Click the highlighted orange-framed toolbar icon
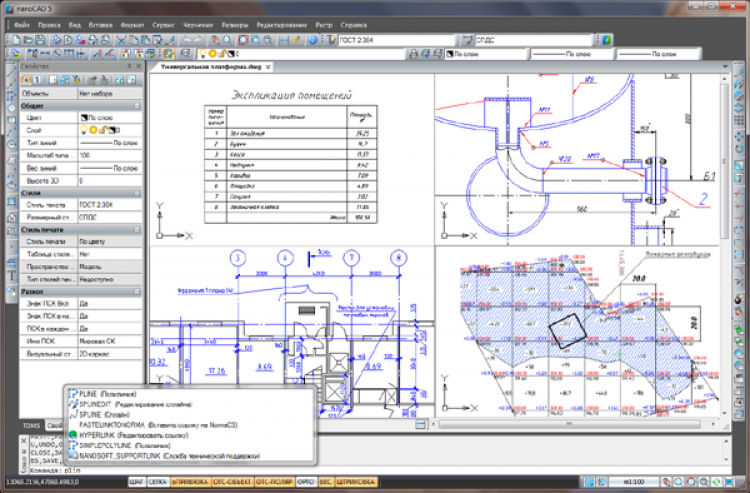750x493 pixels. pos(168,54)
